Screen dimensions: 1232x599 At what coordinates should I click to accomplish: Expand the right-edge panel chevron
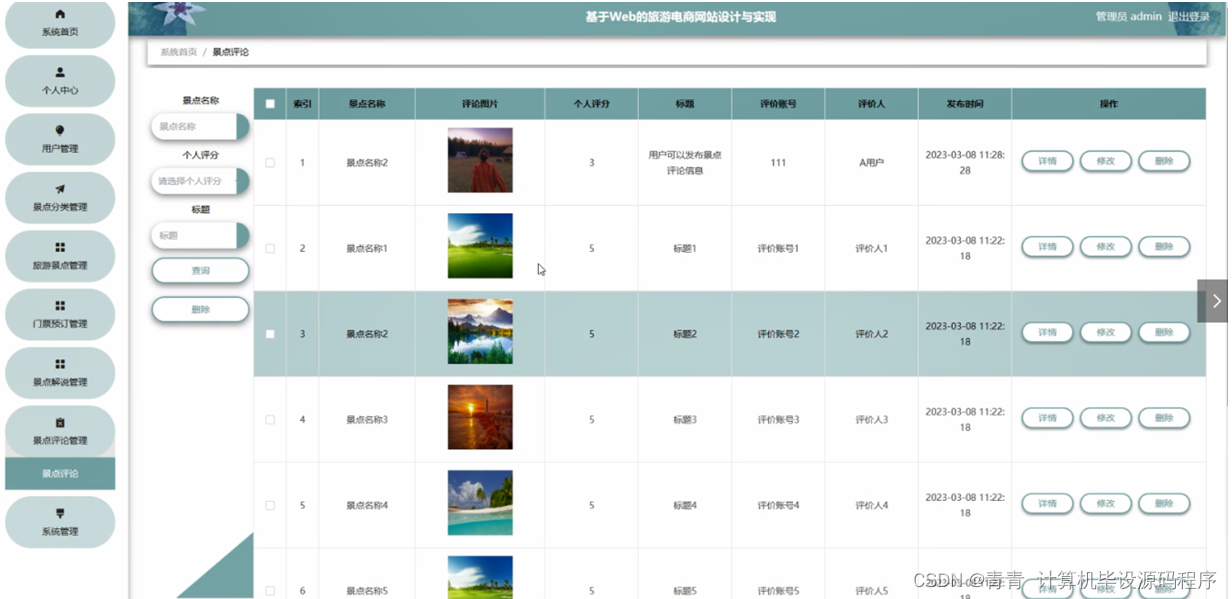pos(1215,300)
